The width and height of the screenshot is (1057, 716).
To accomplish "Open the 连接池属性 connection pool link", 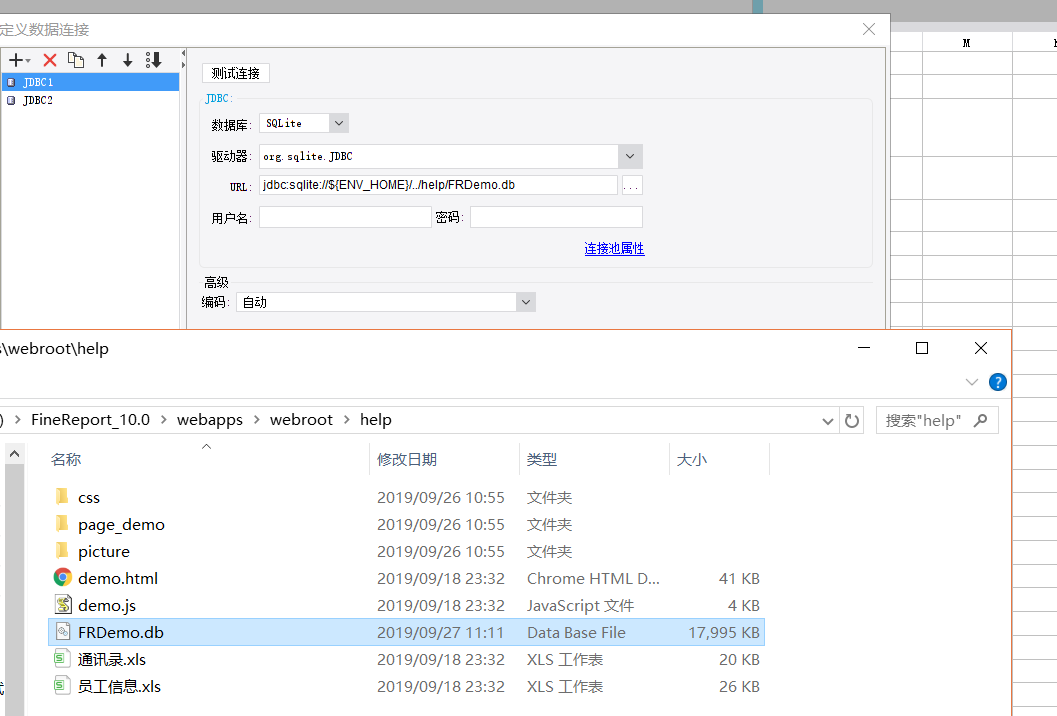I will (614, 249).
